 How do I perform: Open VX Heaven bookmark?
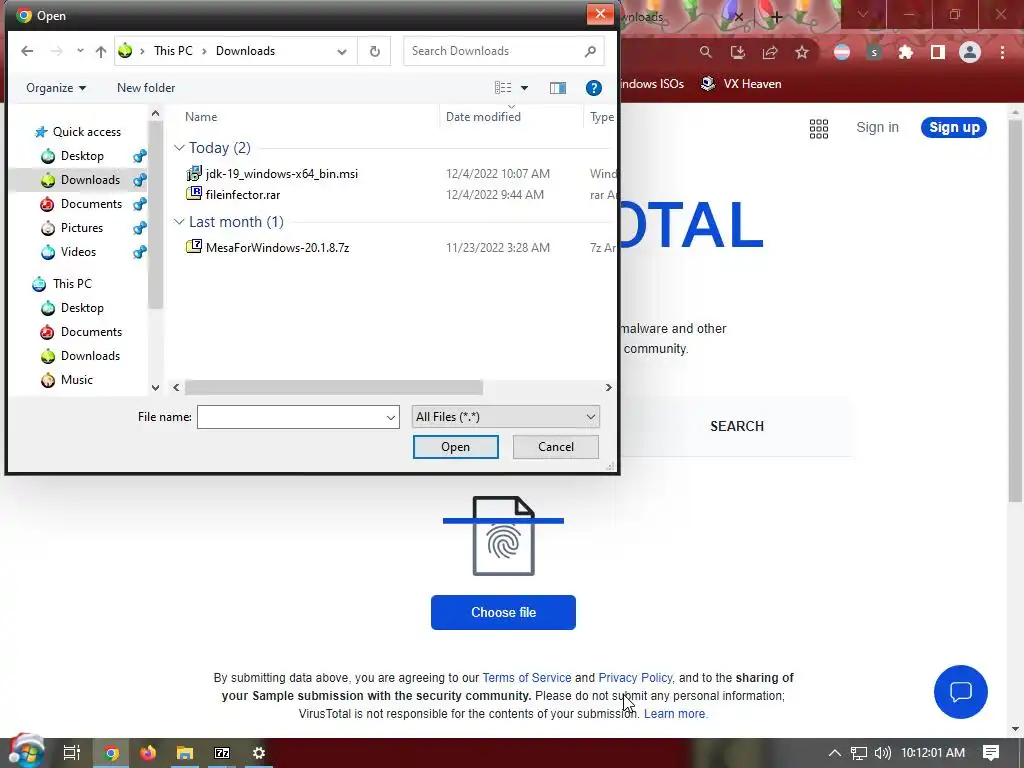[741, 84]
